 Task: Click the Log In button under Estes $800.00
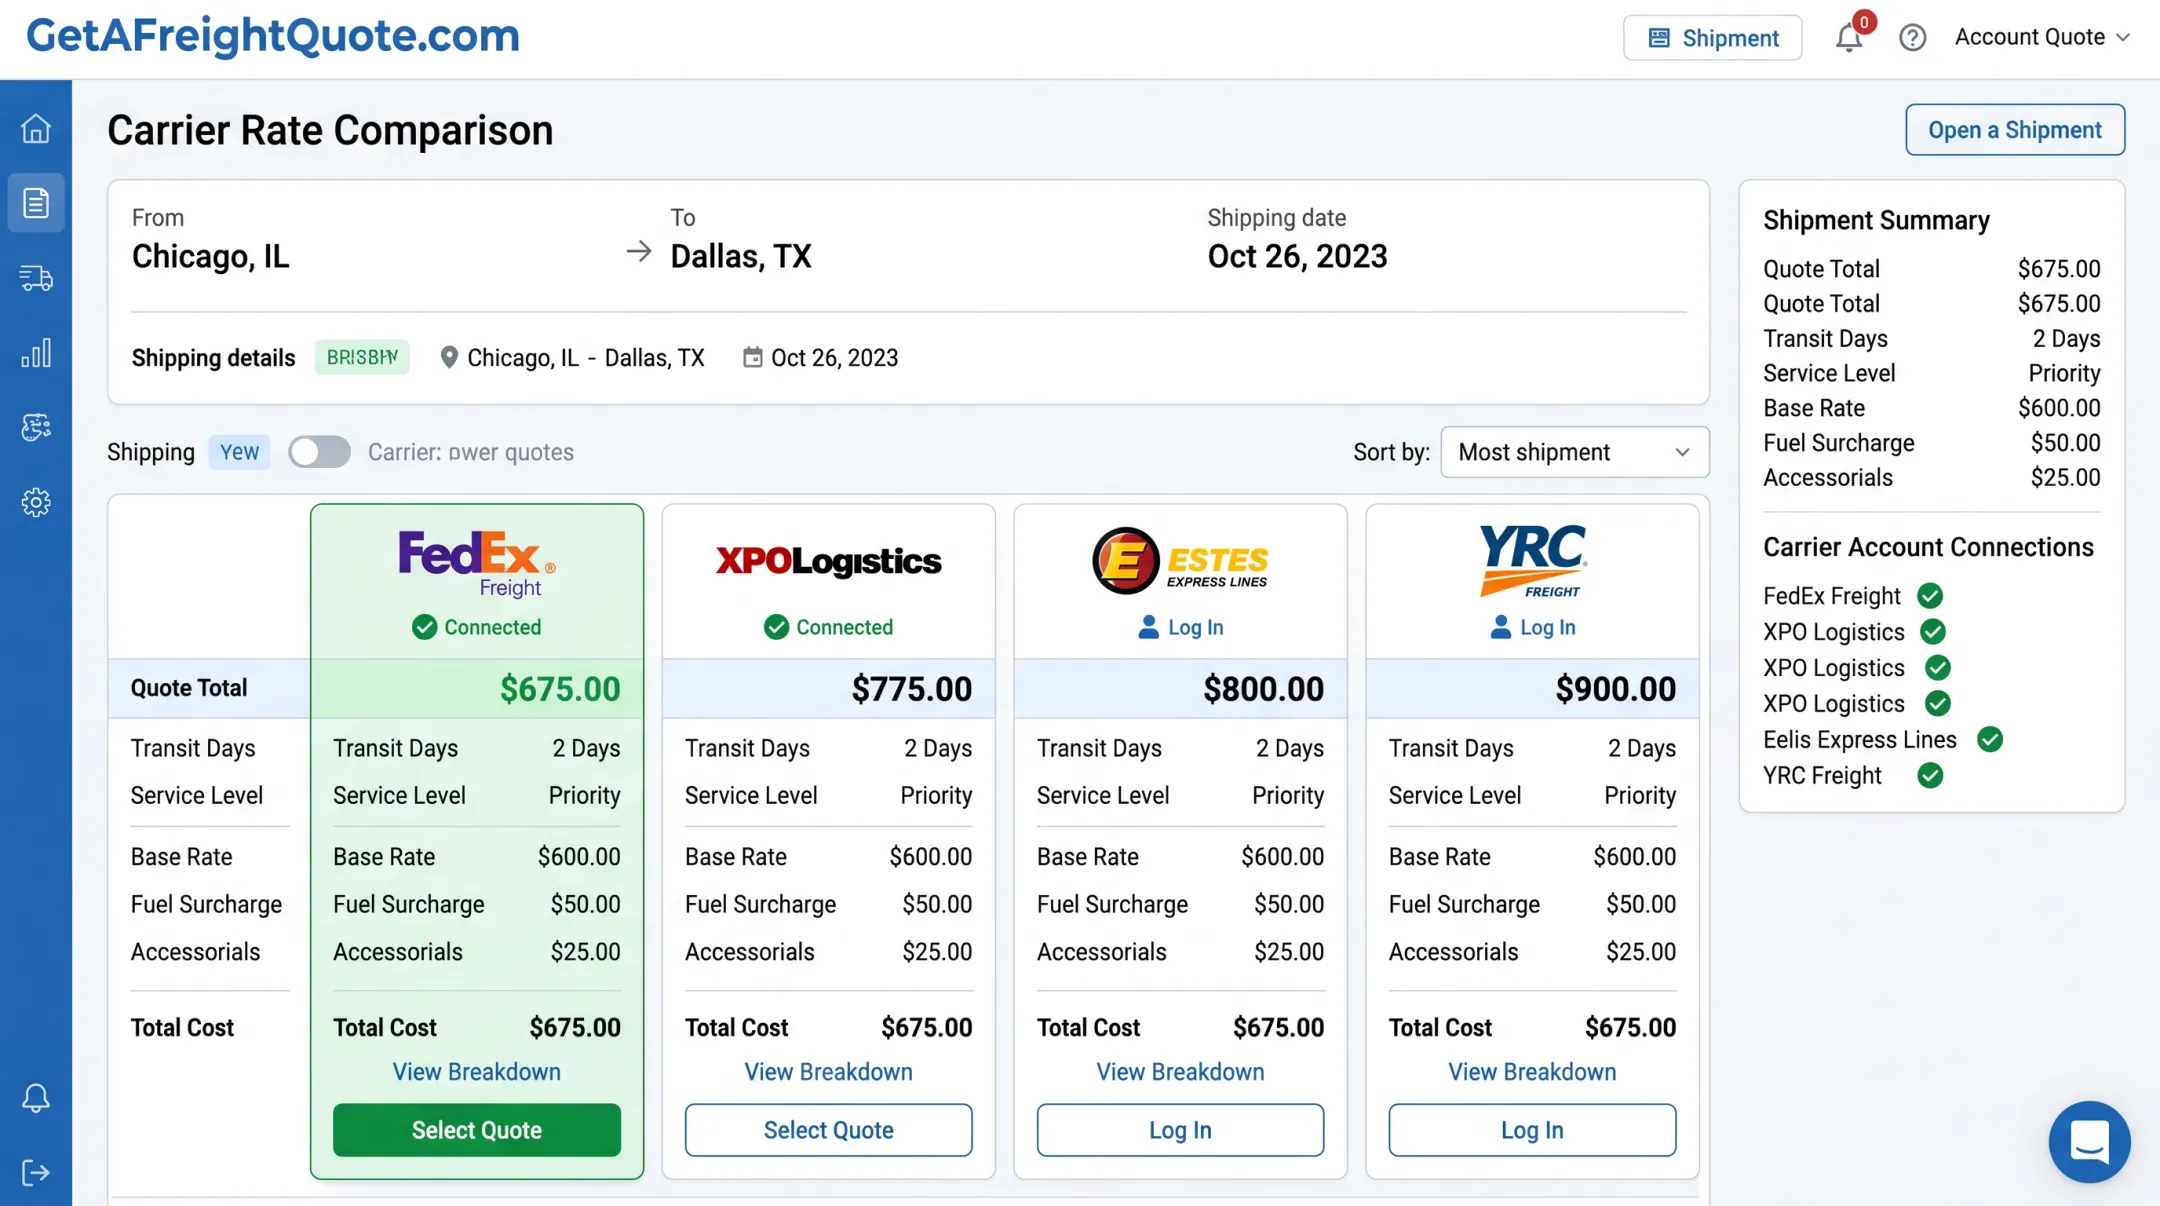coord(1180,1130)
